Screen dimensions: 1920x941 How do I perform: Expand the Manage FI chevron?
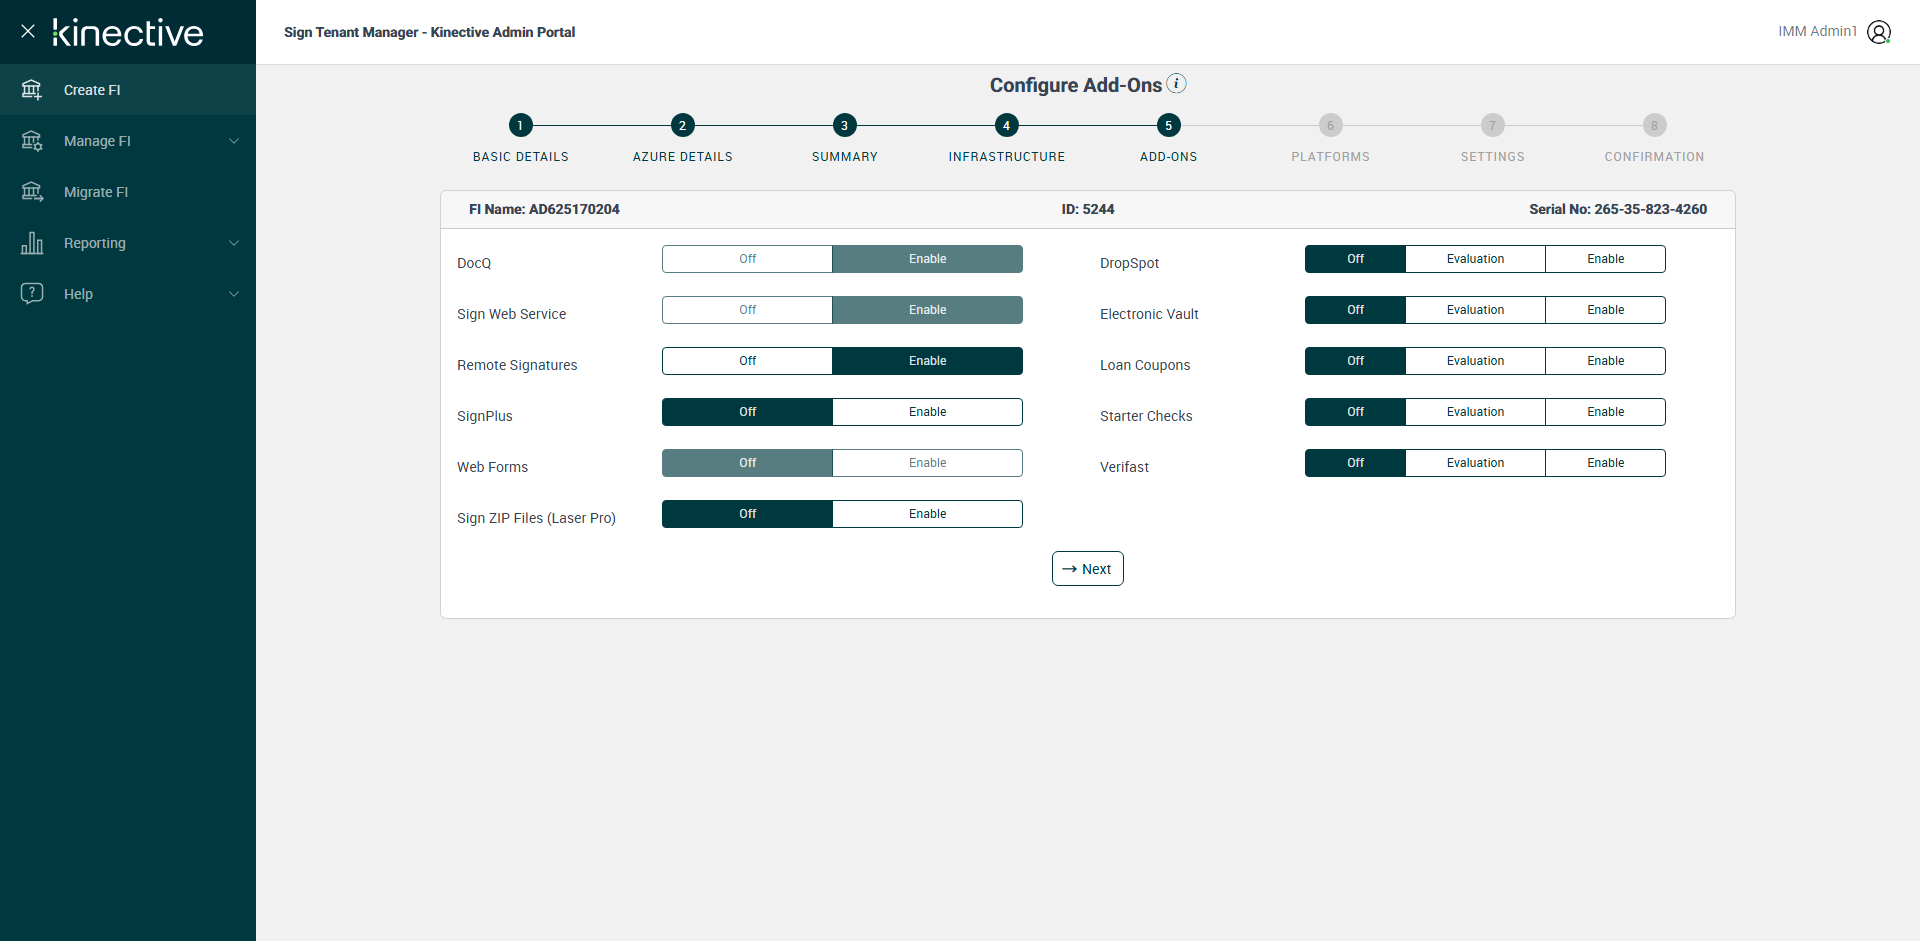234,141
